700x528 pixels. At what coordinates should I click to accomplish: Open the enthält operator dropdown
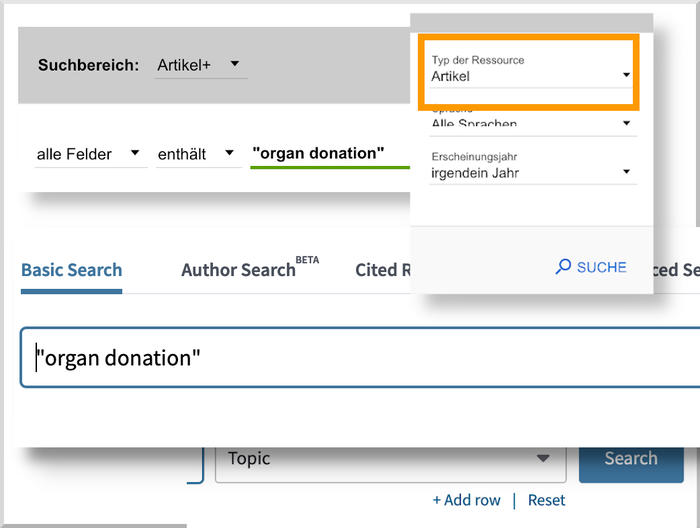196,154
